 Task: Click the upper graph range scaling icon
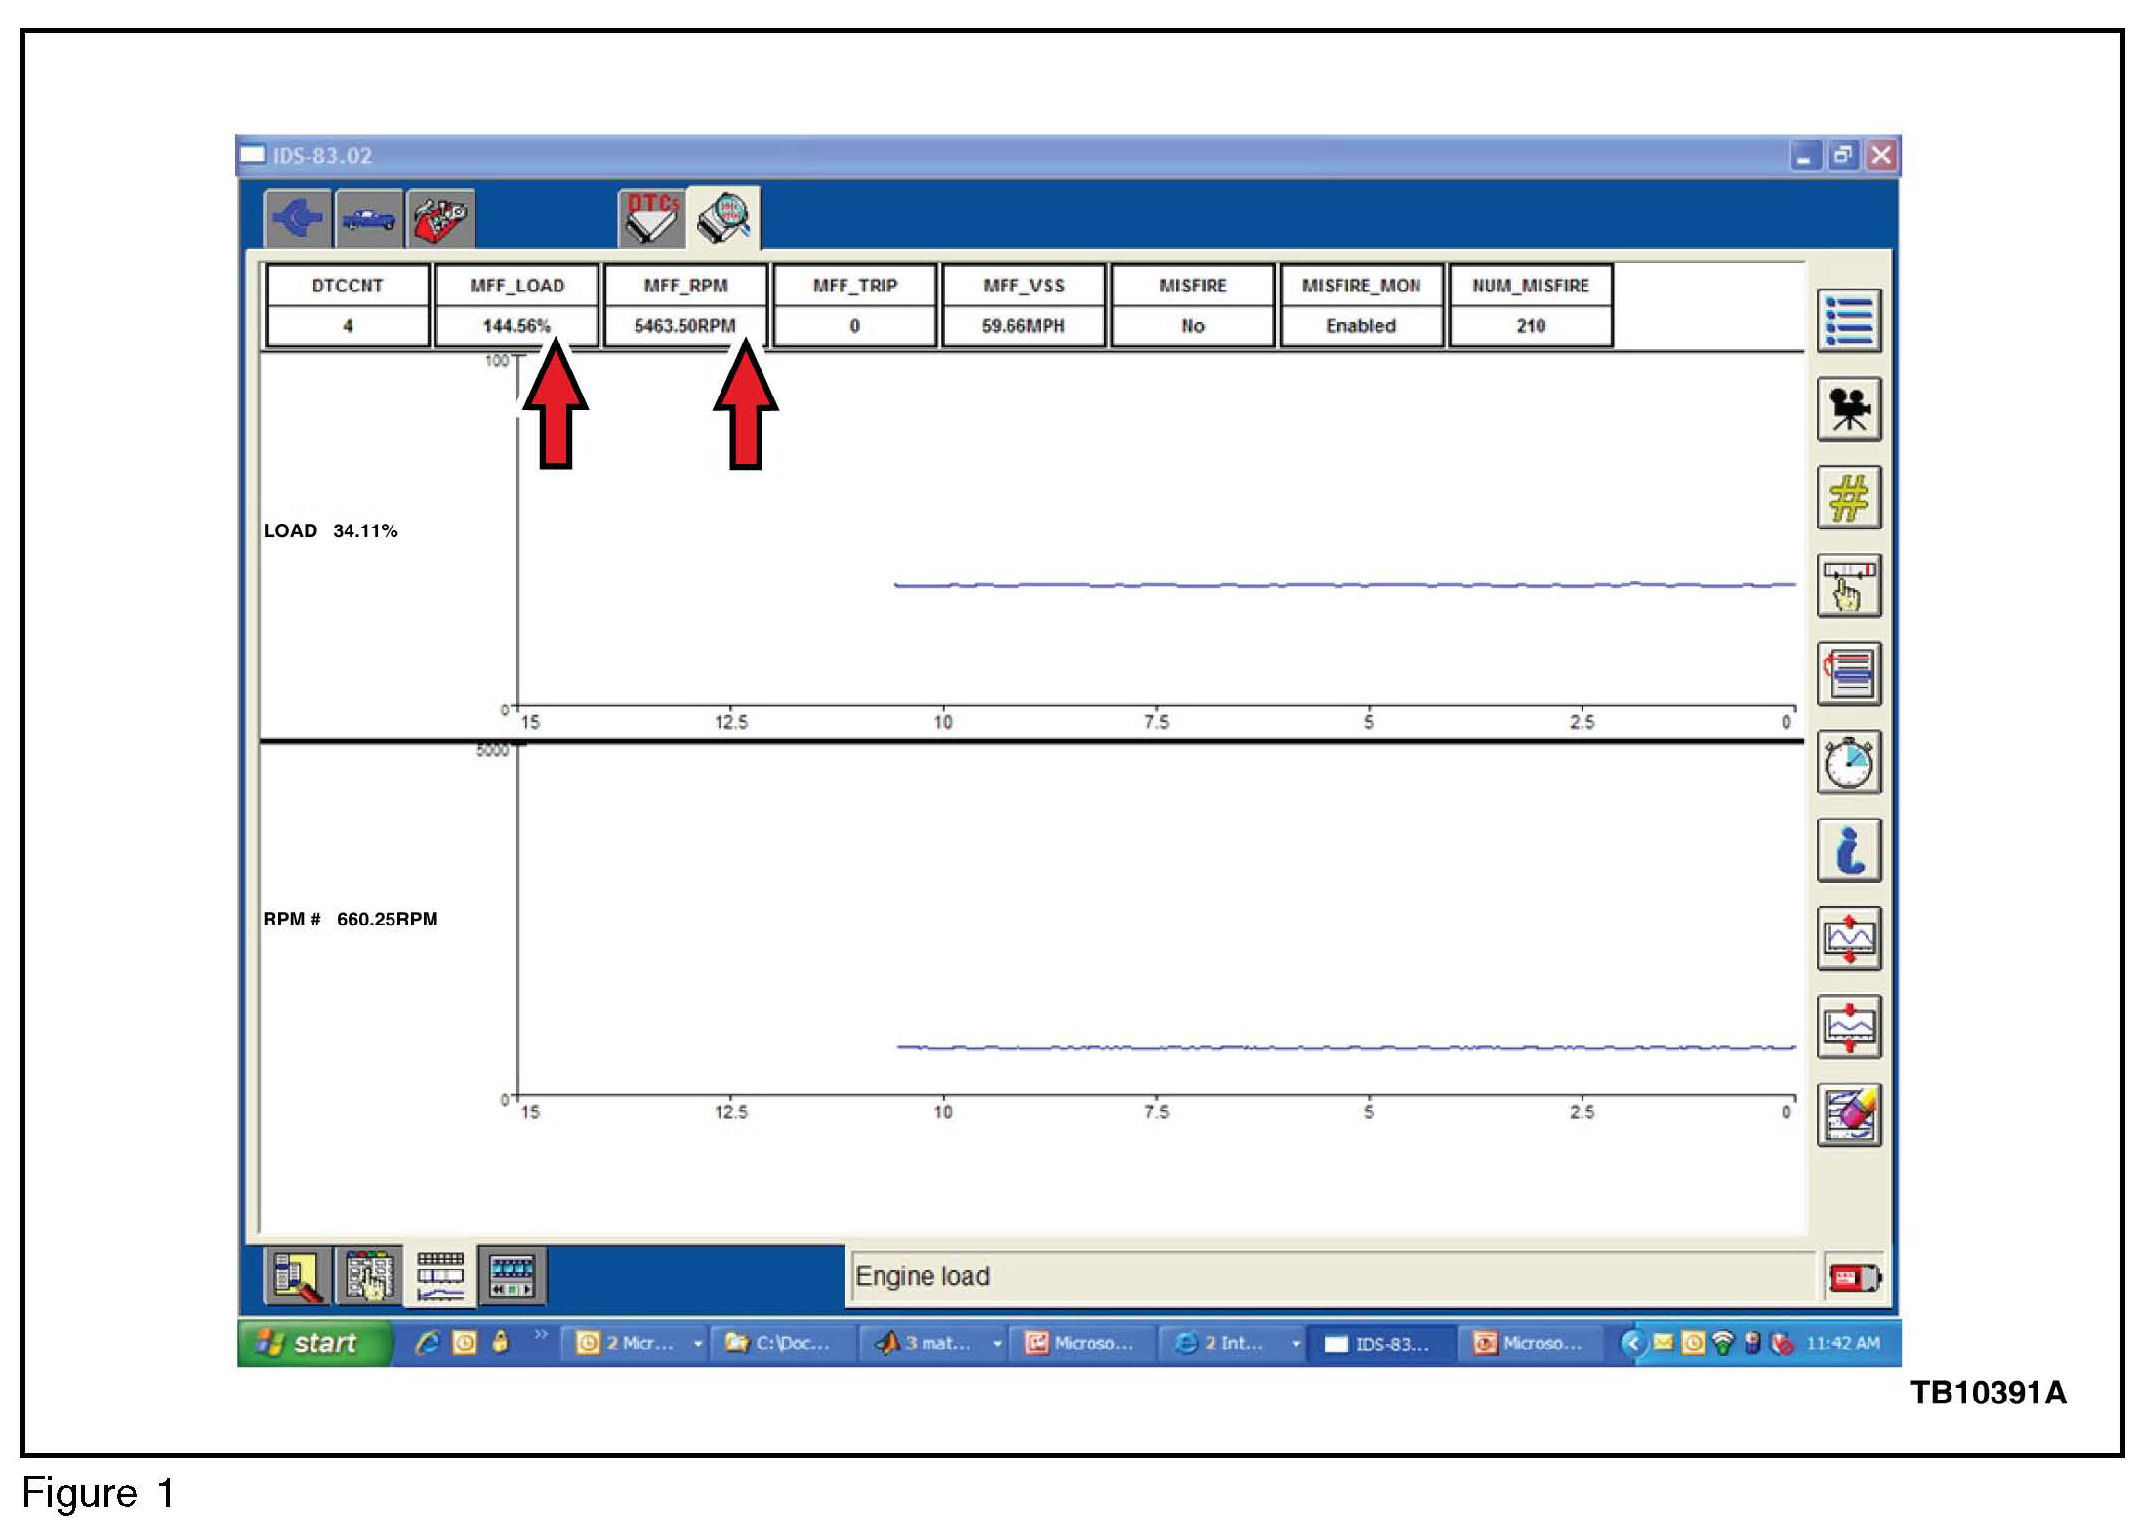coord(1848,939)
